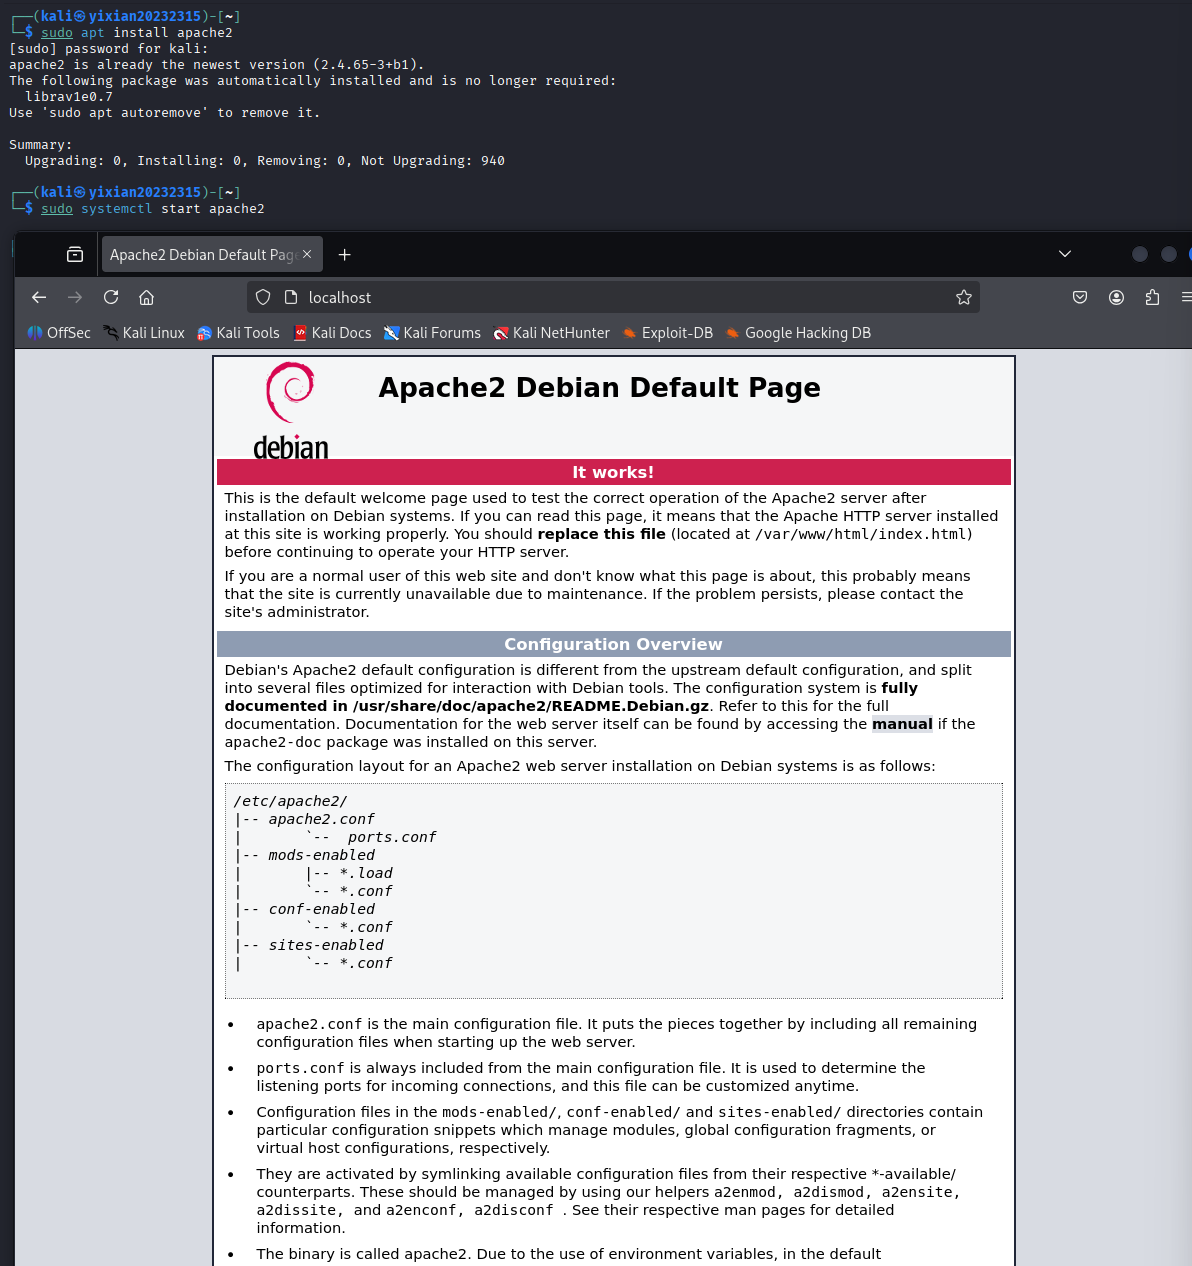The image size is (1192, 1266).
Task: Click ports.conf in the config layout
Action: (392, 837)
